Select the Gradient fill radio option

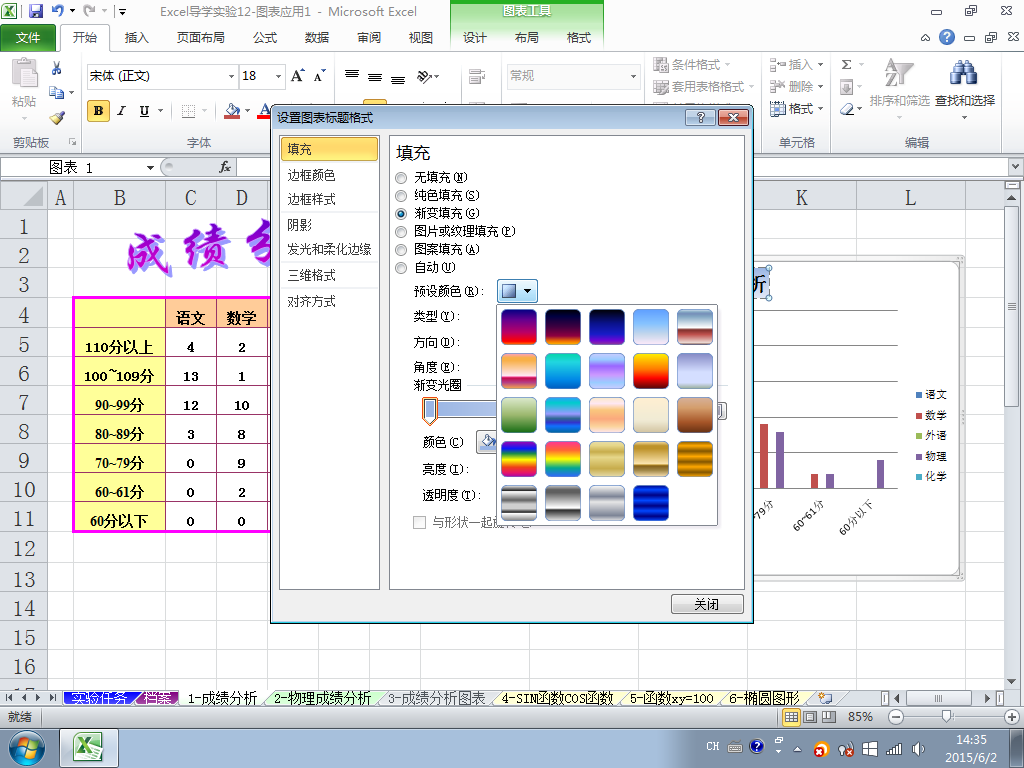pyautogui.click(x=401, y=214)
